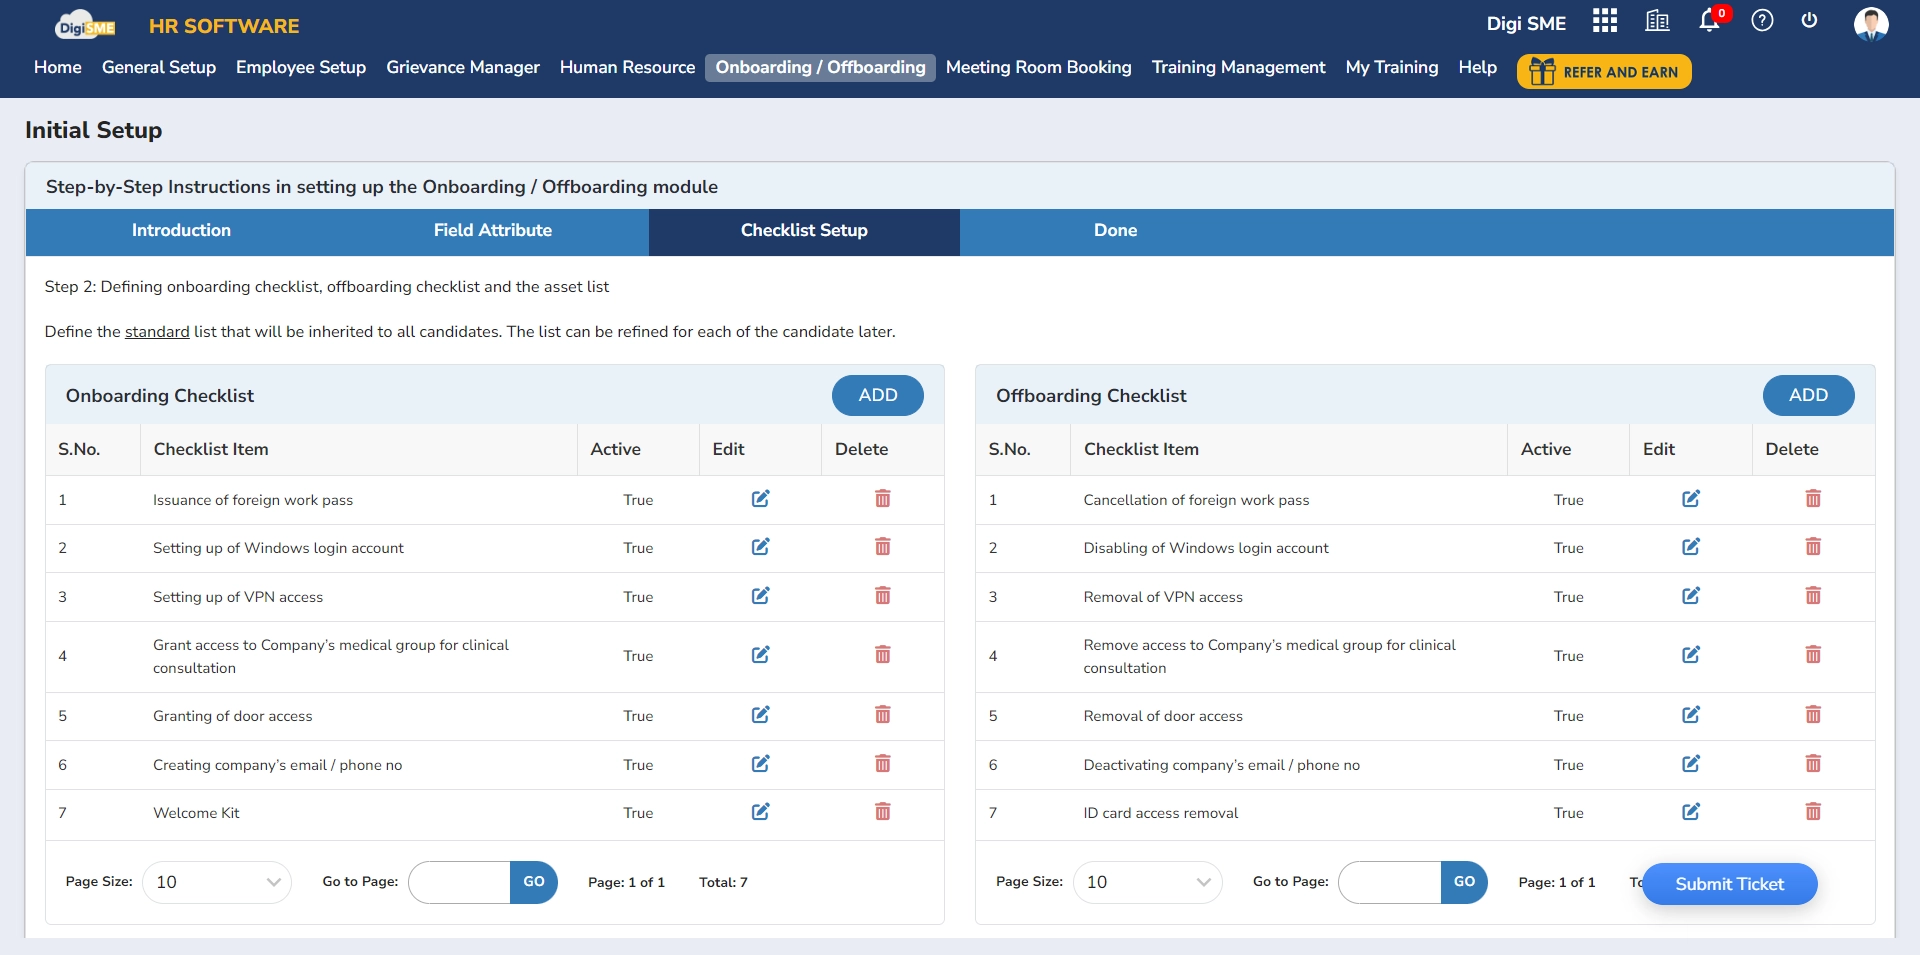This screenshot has width=1920, height=955.
Task: Edit Cancellation of foreign work pass item
Action: click(1690, 499)
